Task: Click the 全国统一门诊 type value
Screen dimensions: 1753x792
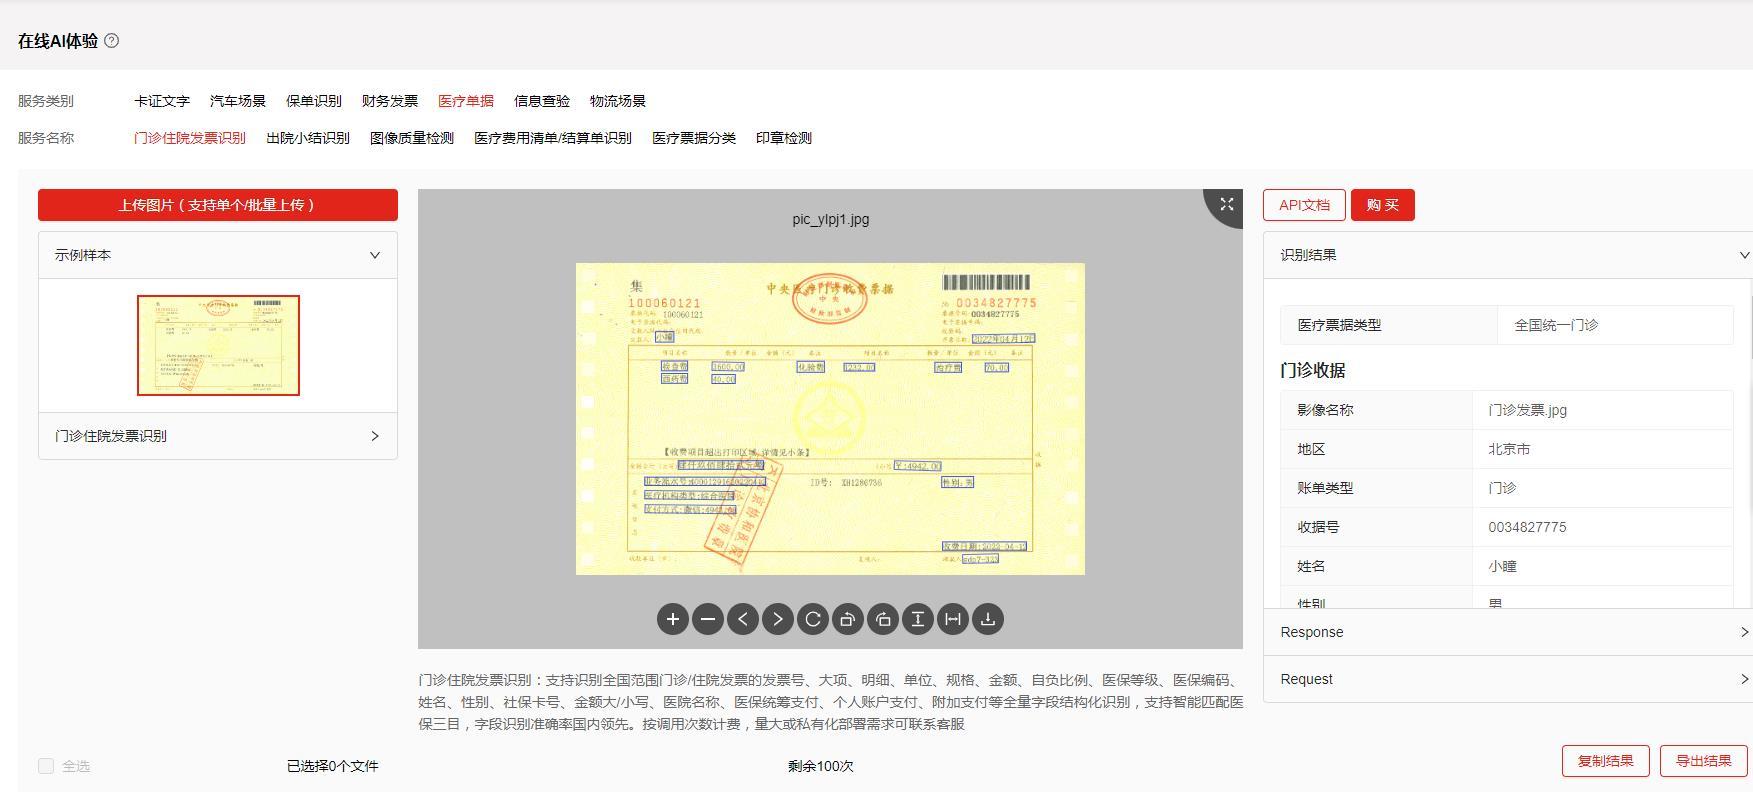Action: point(1556,325)
